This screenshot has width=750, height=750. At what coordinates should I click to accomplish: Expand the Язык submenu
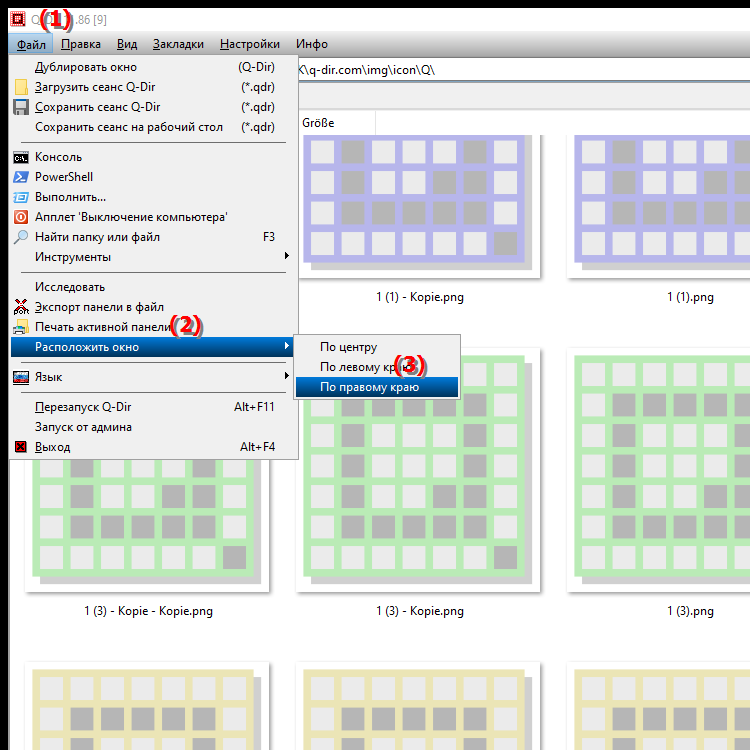click(153, 377)
